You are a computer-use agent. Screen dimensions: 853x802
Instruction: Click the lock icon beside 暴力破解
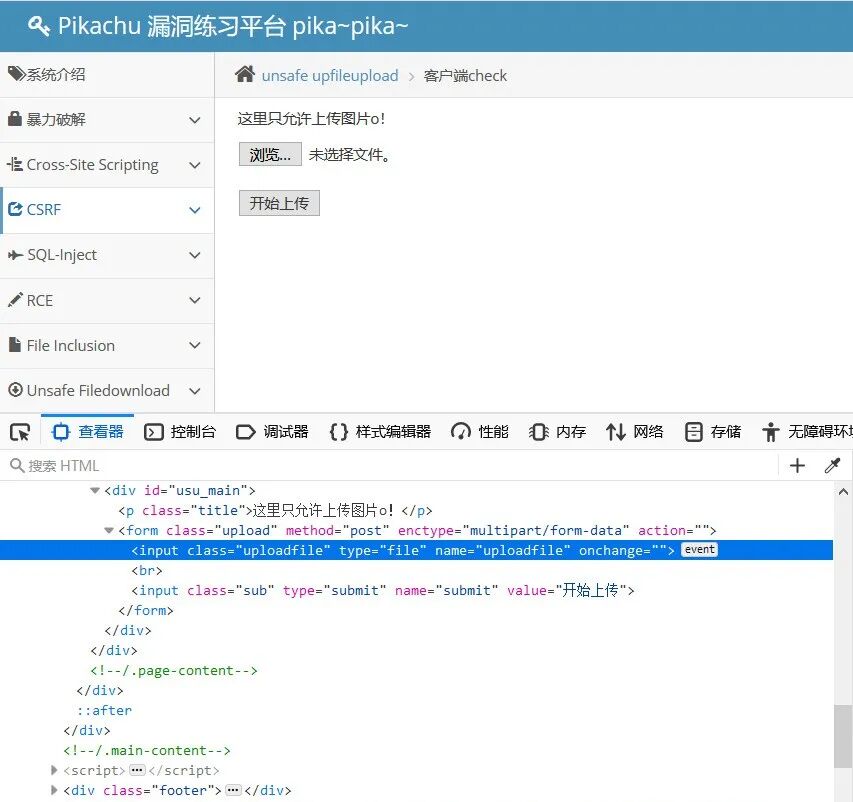point(15,119)
